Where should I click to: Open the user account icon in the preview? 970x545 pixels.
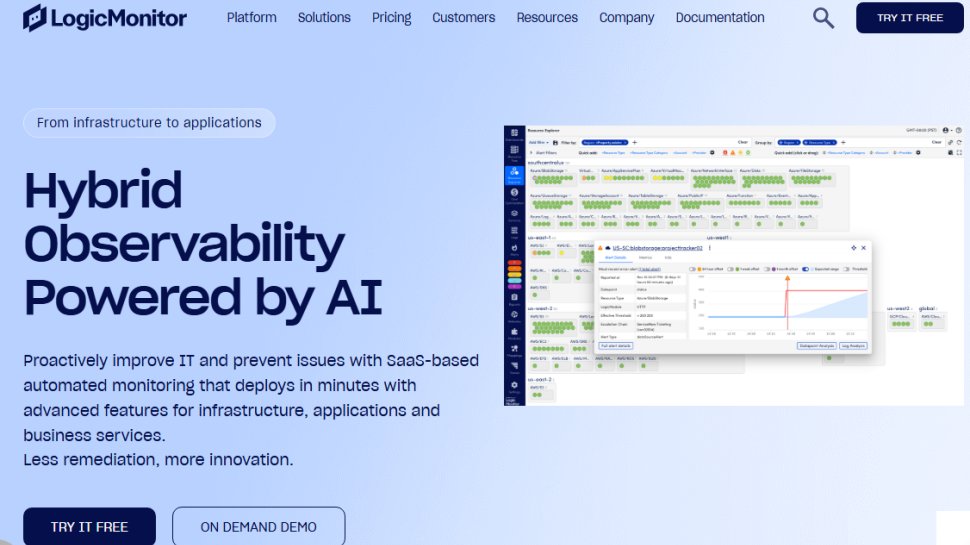[x=946, y=131]
